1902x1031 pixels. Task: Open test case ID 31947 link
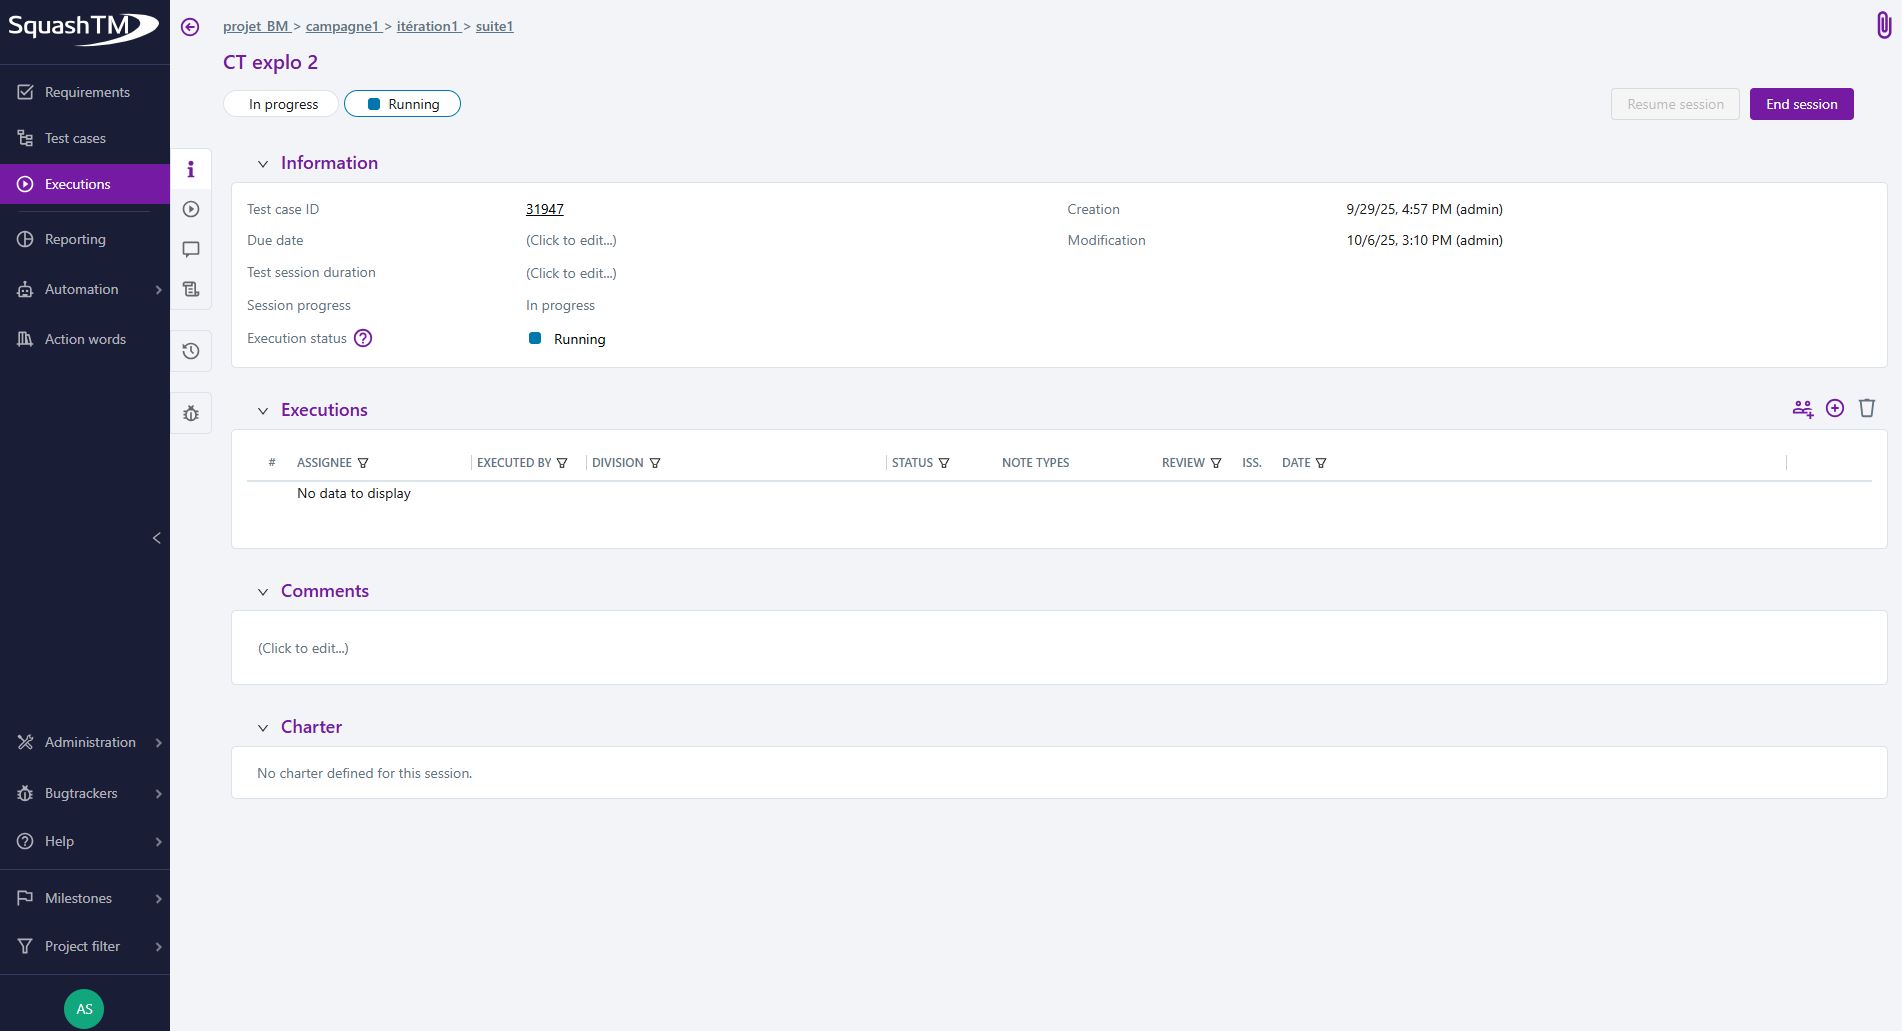point(544,209)
